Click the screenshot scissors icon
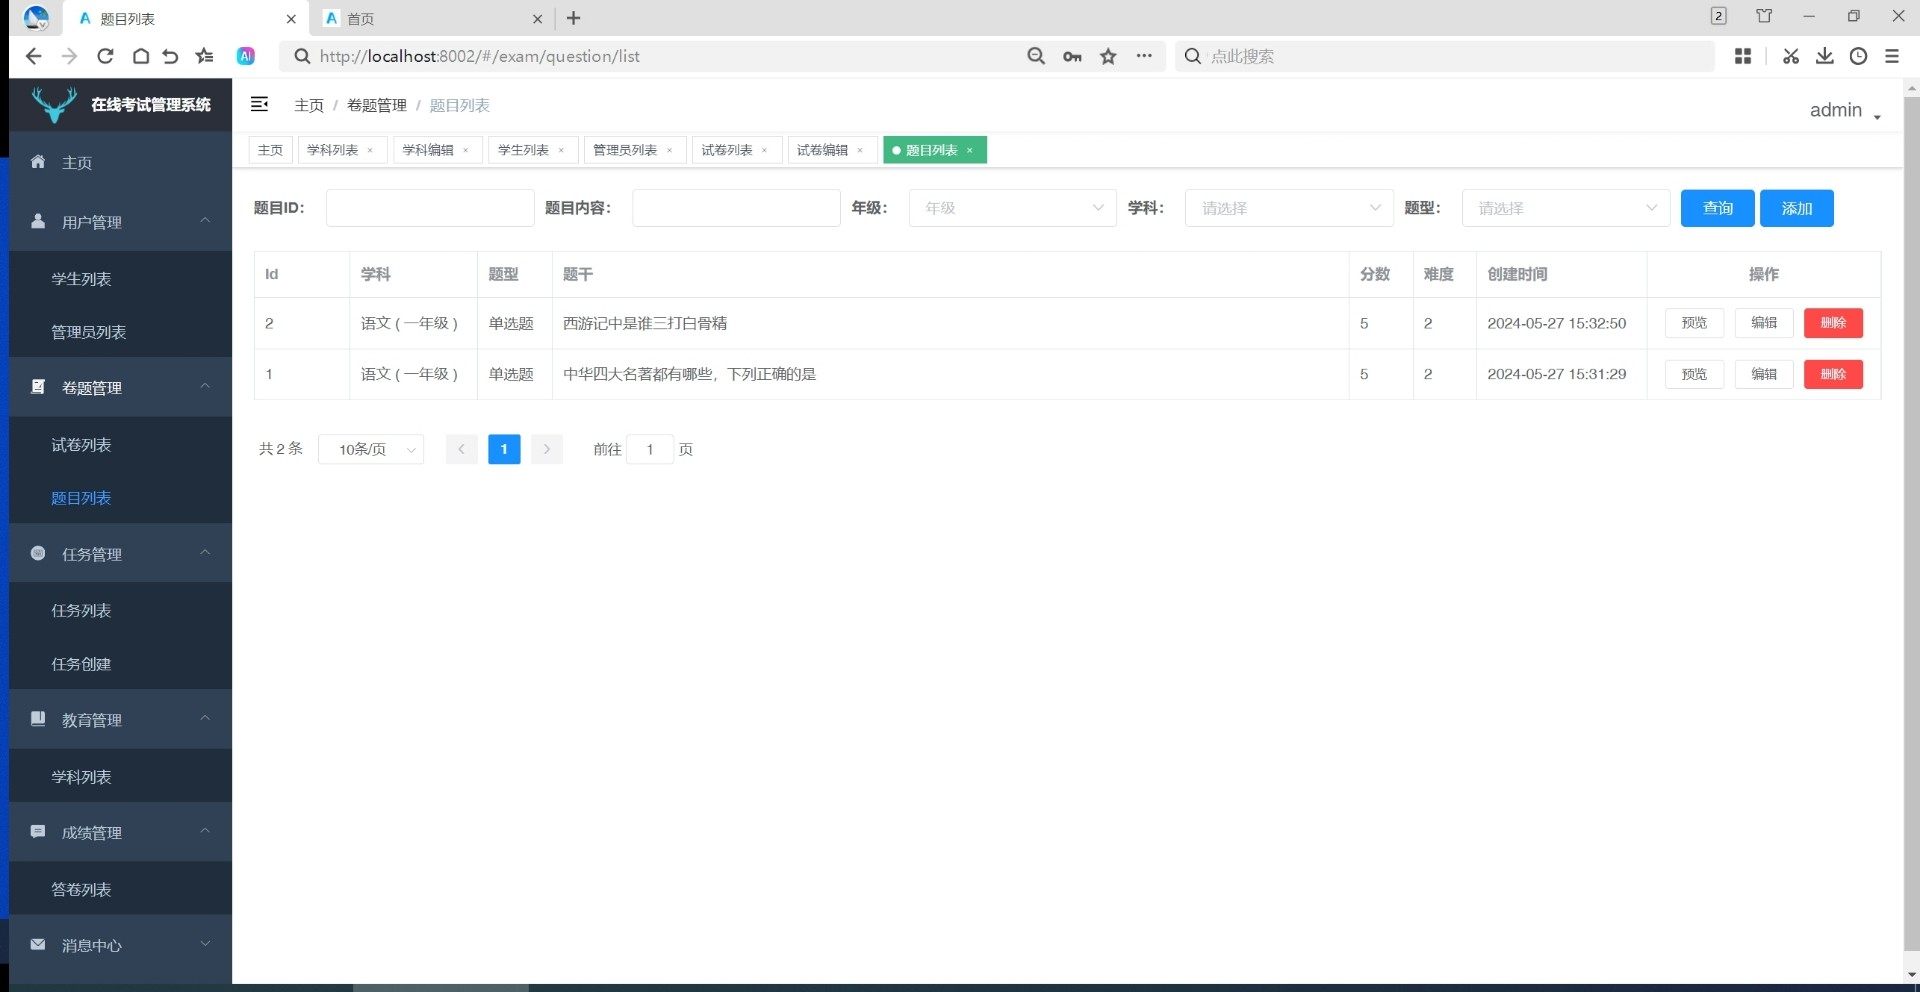 tap(1790, 56)
